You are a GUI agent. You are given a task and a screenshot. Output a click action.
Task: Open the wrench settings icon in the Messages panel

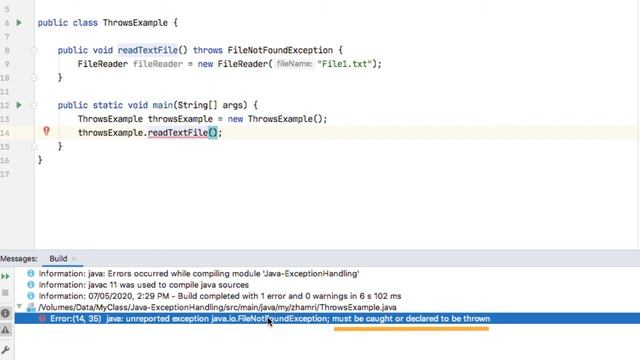[x=5, y=349]
